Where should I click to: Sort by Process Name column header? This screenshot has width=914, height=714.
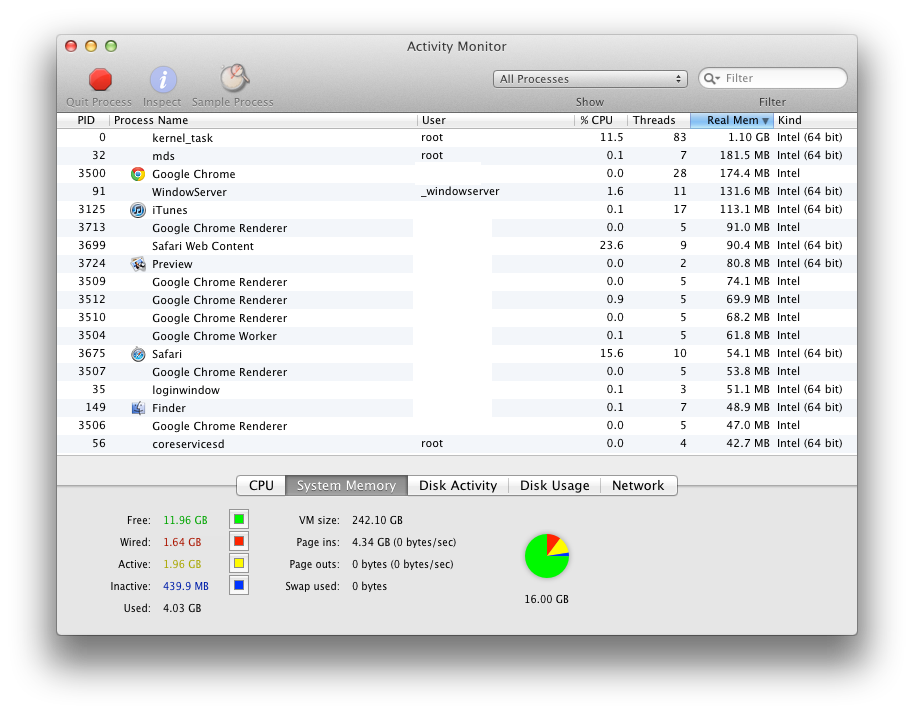[x=263, y=120]
